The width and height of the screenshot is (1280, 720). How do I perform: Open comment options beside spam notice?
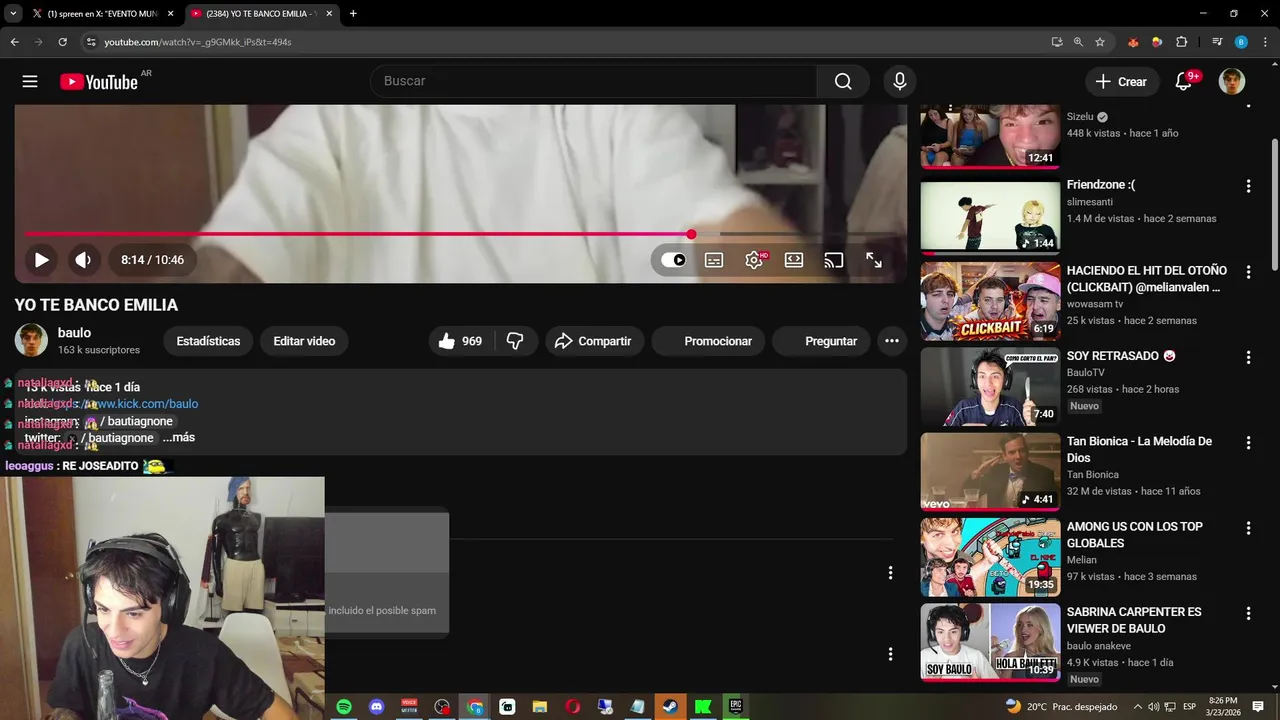(890, 573)
